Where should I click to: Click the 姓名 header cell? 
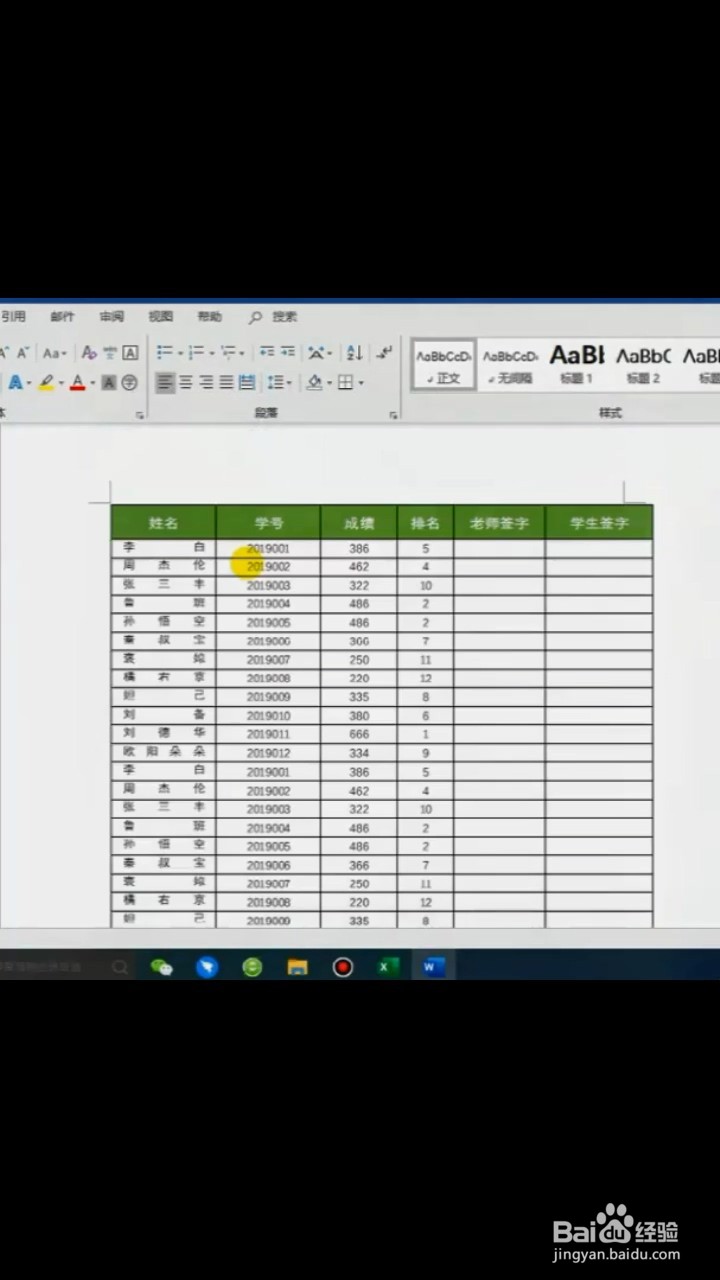coord(163,522)
